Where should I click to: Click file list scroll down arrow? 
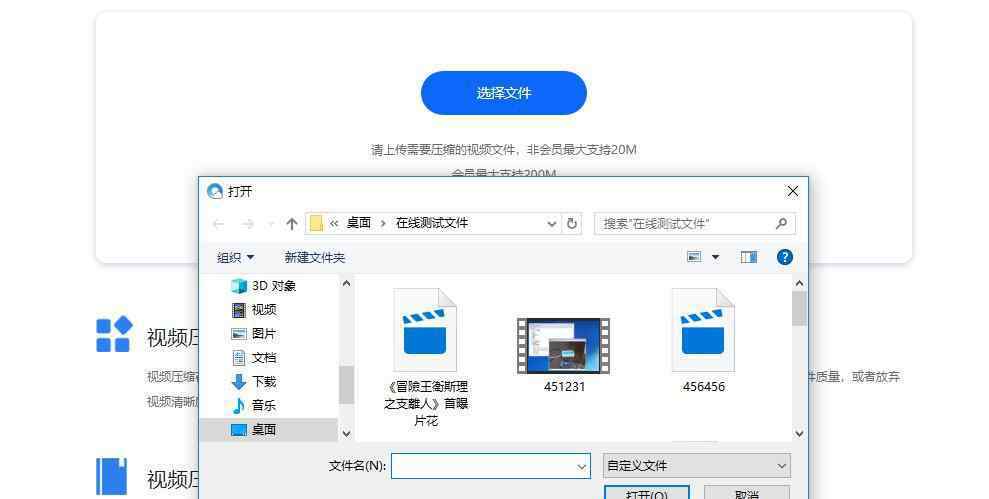pyautogui.click(x=799, y=433)
